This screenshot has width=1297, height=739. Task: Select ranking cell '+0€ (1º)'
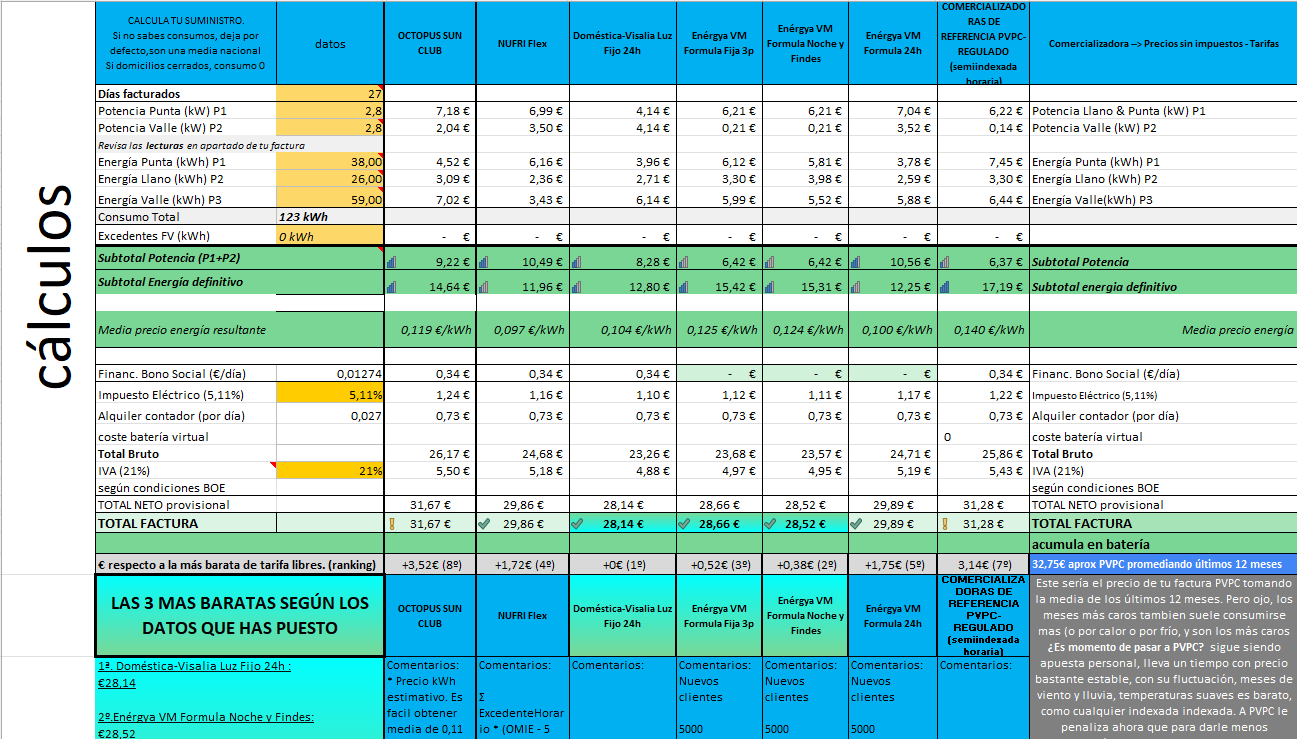[x=622, y=564]
